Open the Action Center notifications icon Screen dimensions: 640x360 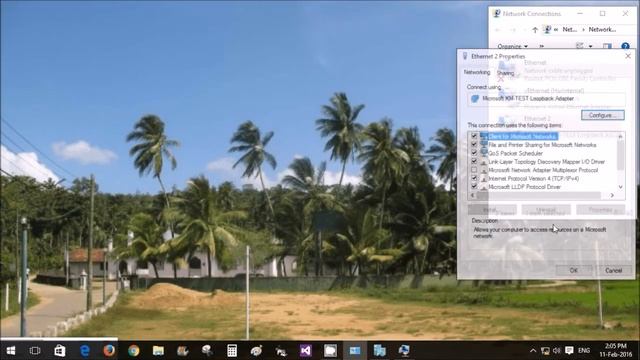[x=569, y=351]
